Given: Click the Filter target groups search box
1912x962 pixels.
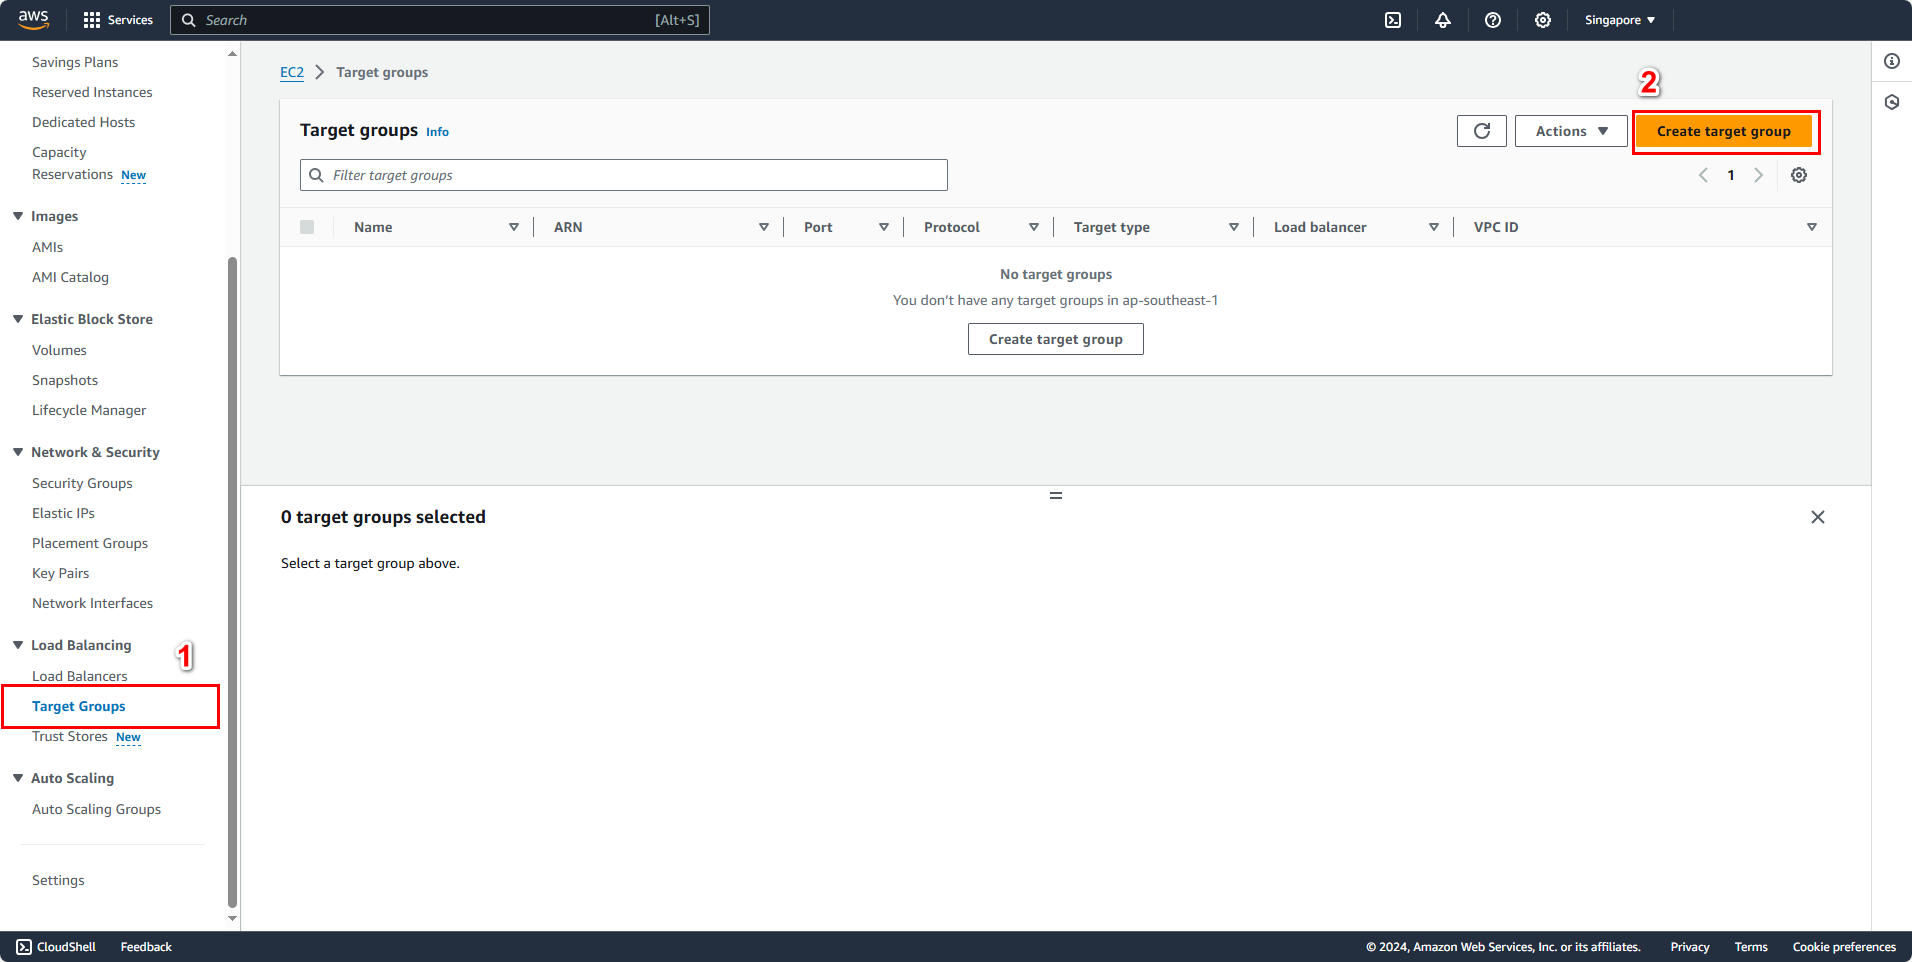Looking at the screenshot, I should (x=622, y=174).
